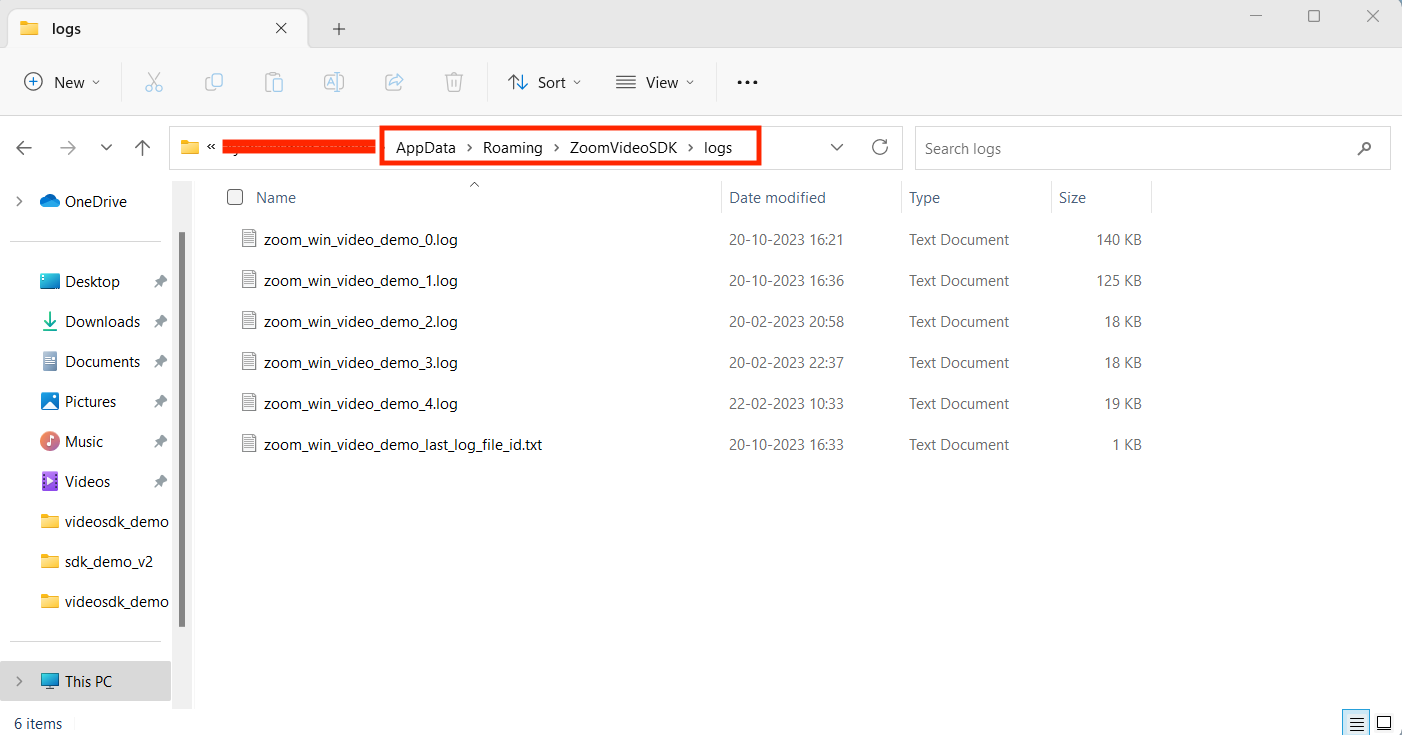Click the pin icon beside Videos

click(160, 482)
